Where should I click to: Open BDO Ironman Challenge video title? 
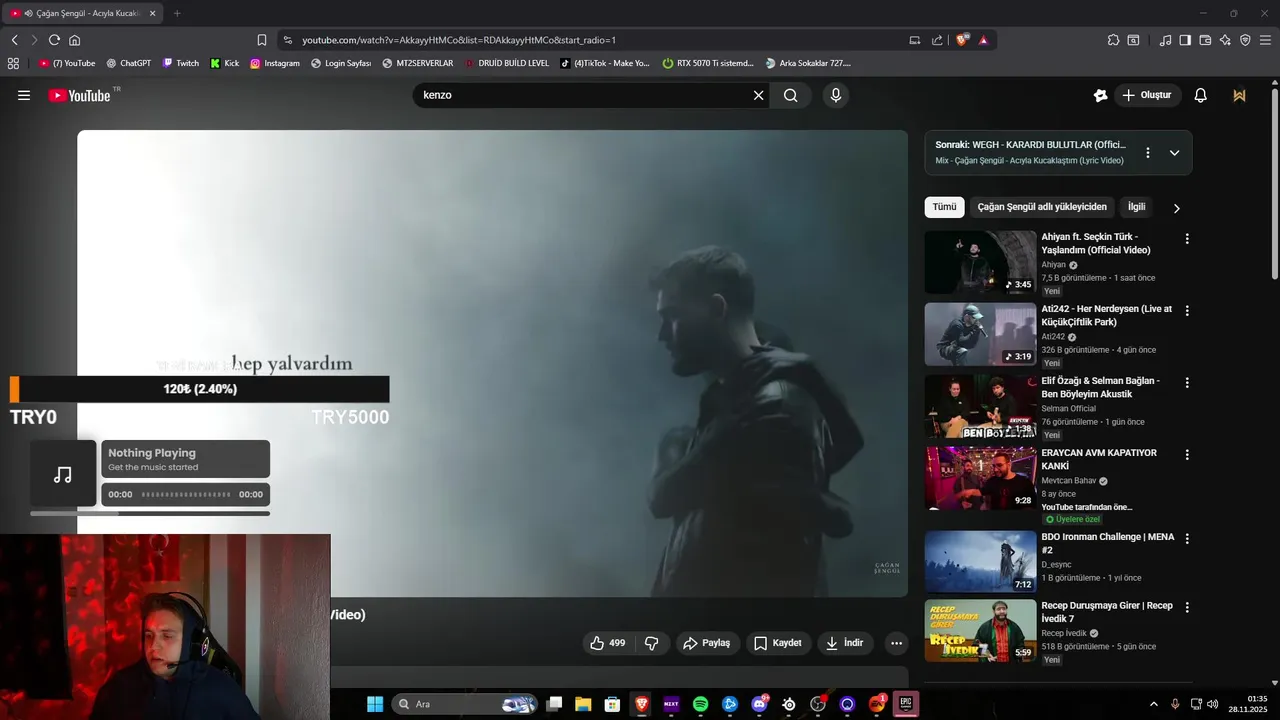tap(1108, 543)
